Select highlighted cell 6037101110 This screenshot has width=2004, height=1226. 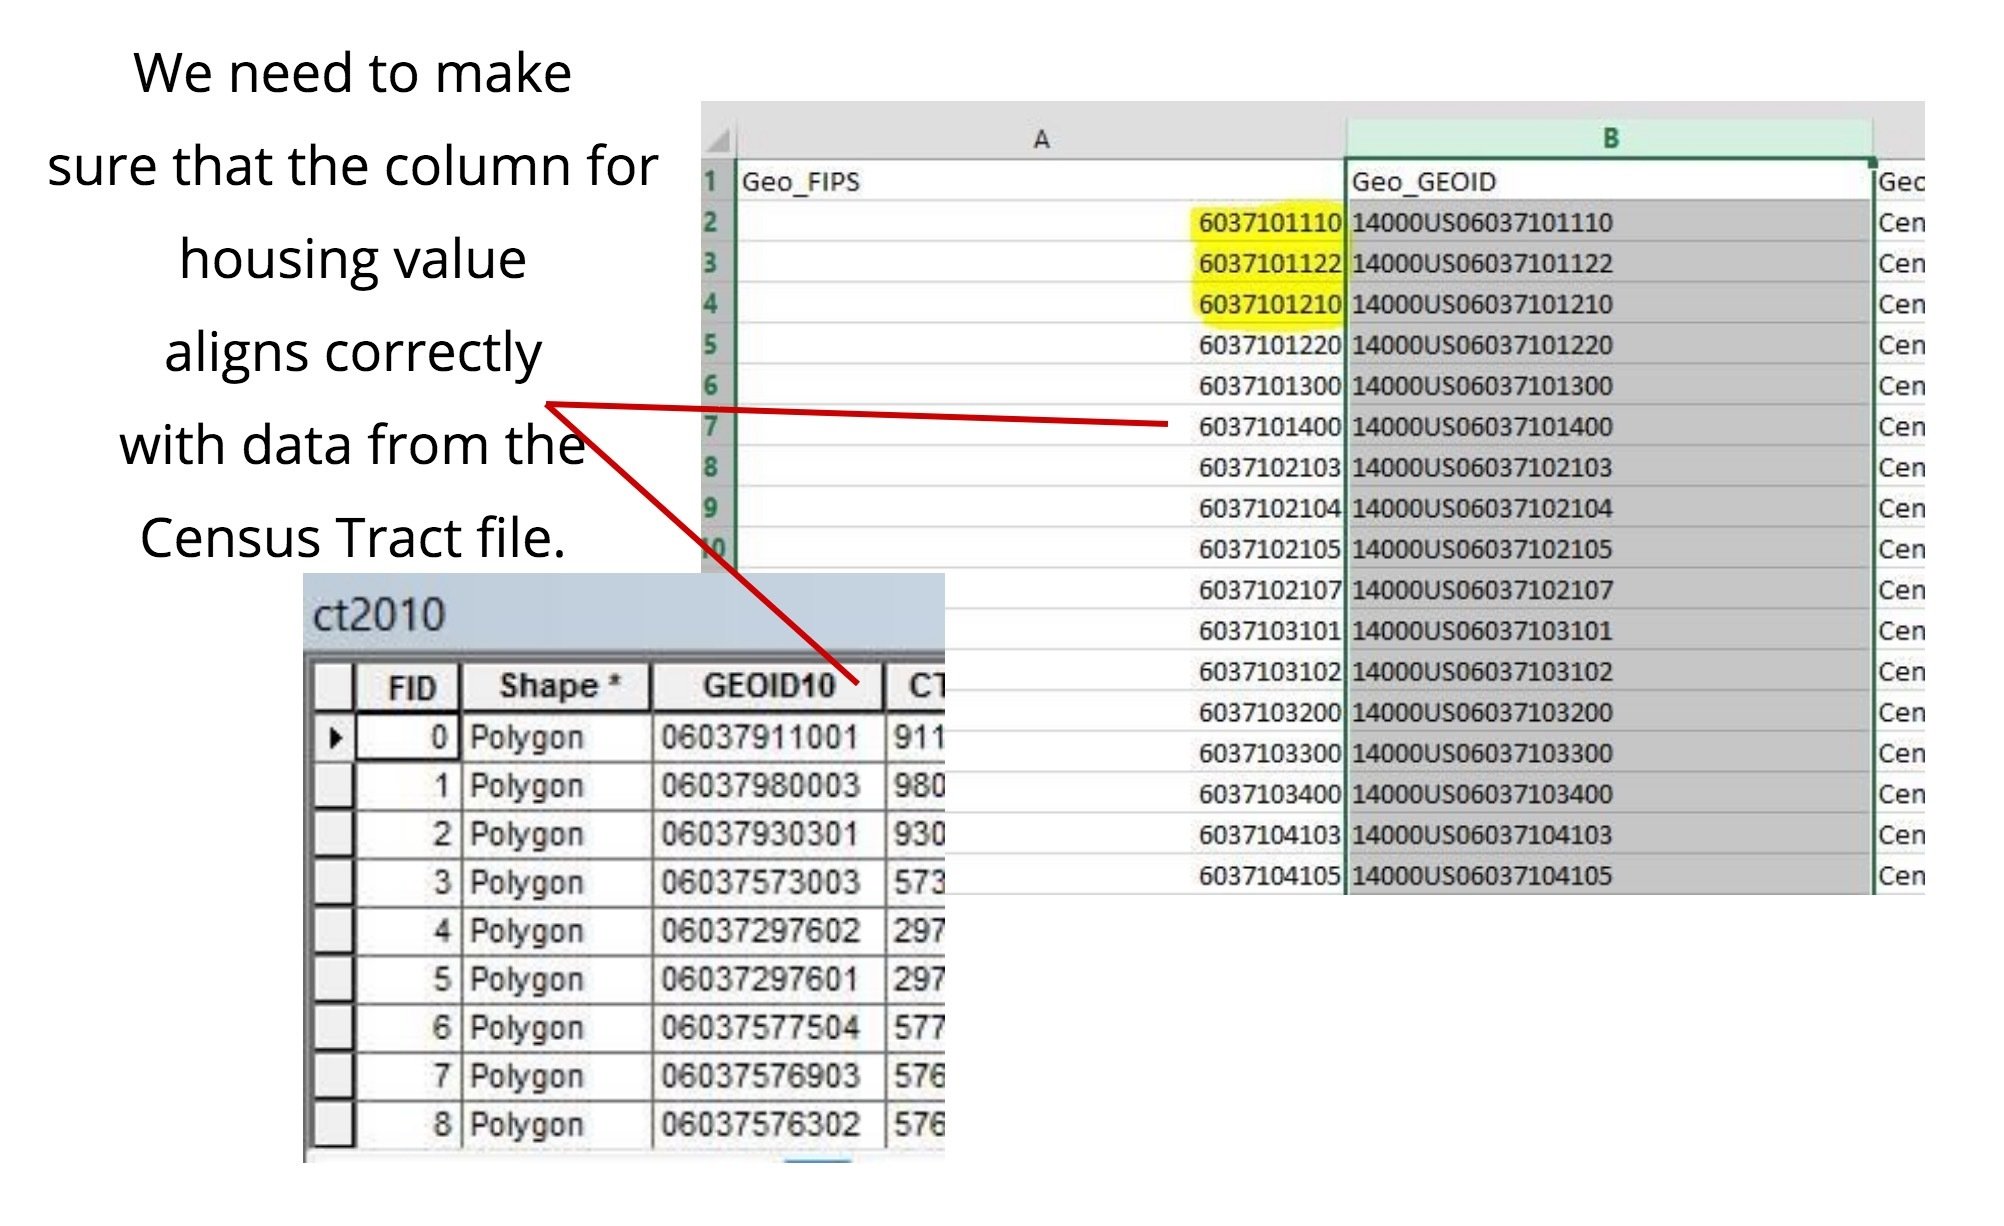coord(1268,222)
